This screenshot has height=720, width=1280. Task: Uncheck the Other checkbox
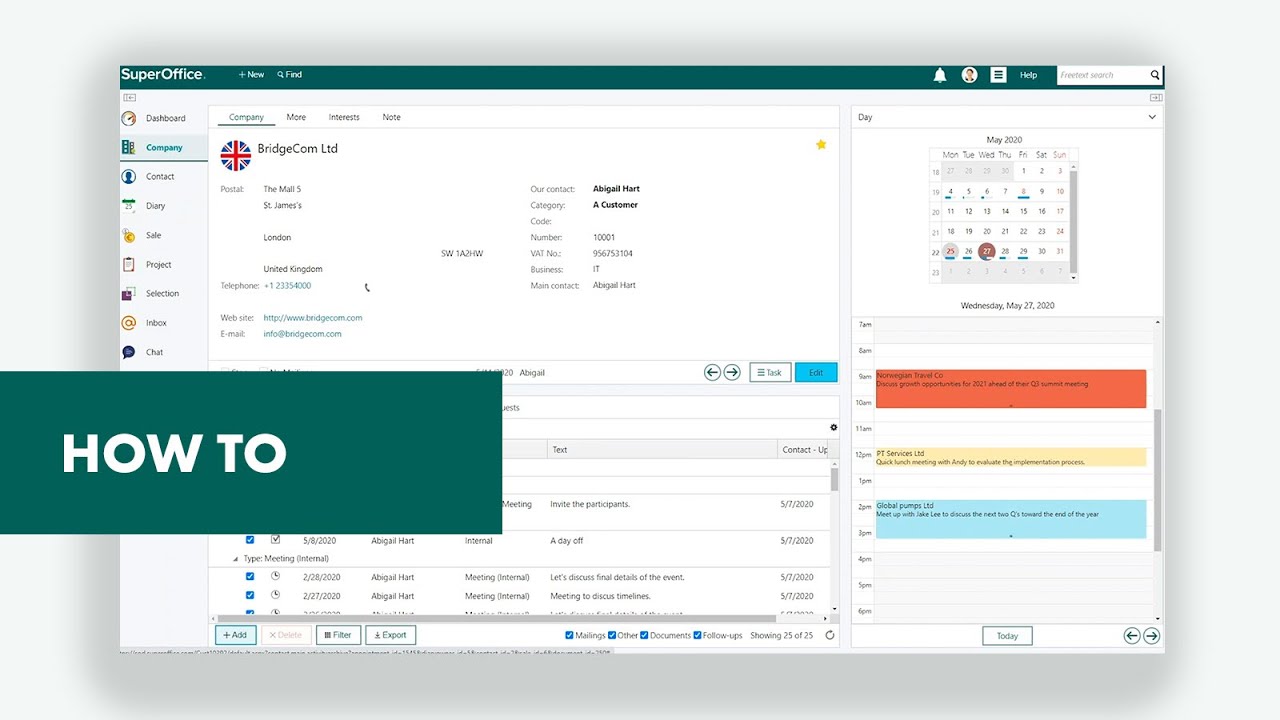(612, 635)
